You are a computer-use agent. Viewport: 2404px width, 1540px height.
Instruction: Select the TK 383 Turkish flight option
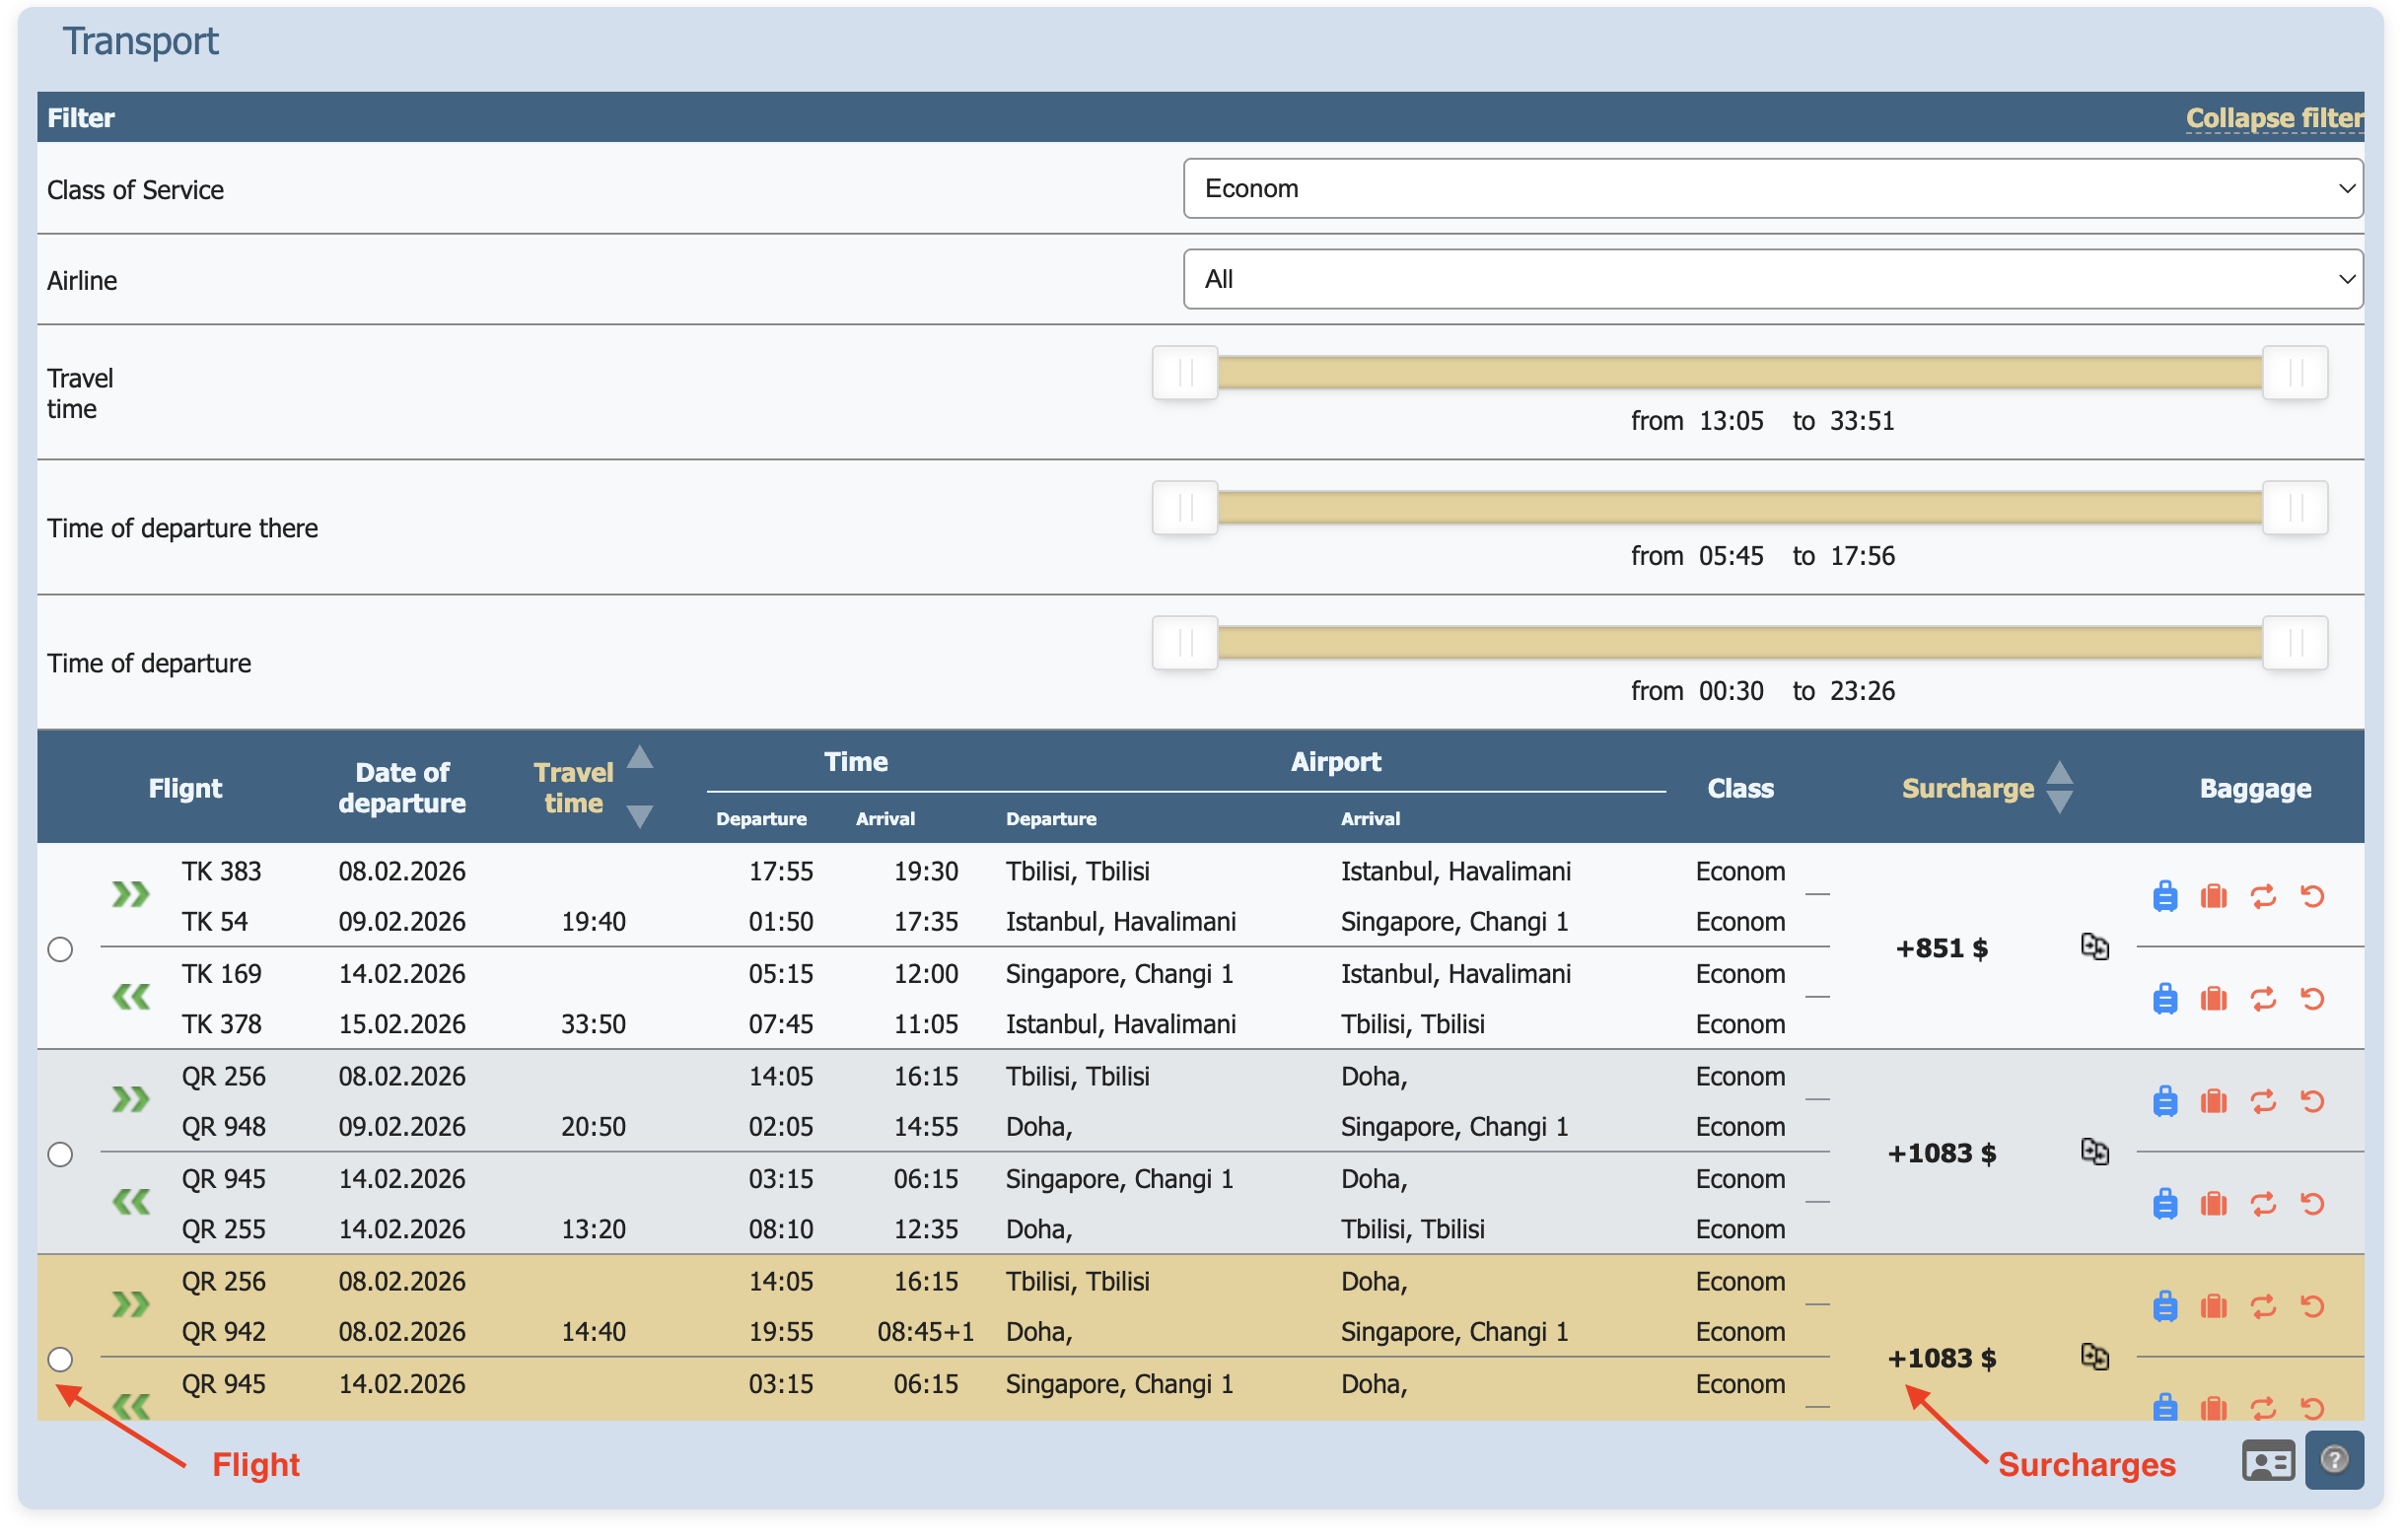(x=60, y=949)
